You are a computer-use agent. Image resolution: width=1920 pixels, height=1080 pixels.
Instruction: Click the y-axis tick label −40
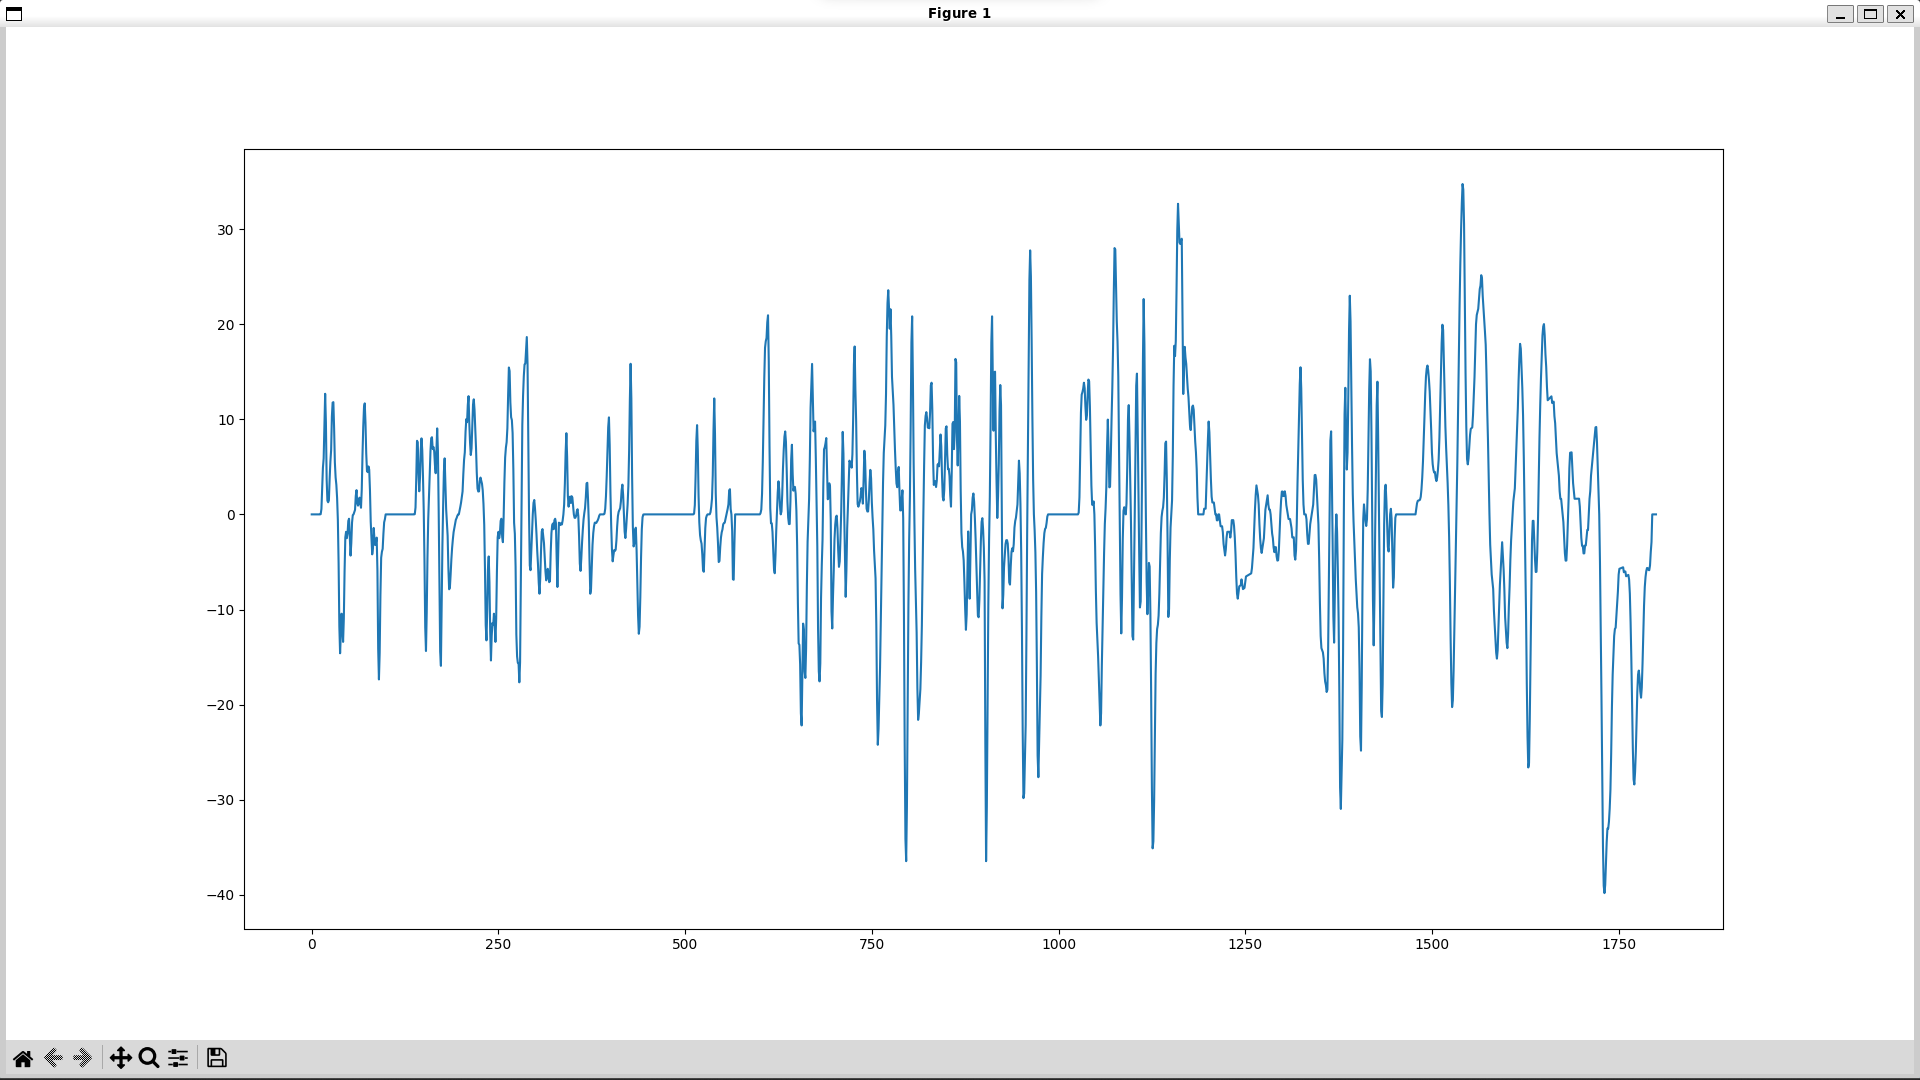(220, 895)
